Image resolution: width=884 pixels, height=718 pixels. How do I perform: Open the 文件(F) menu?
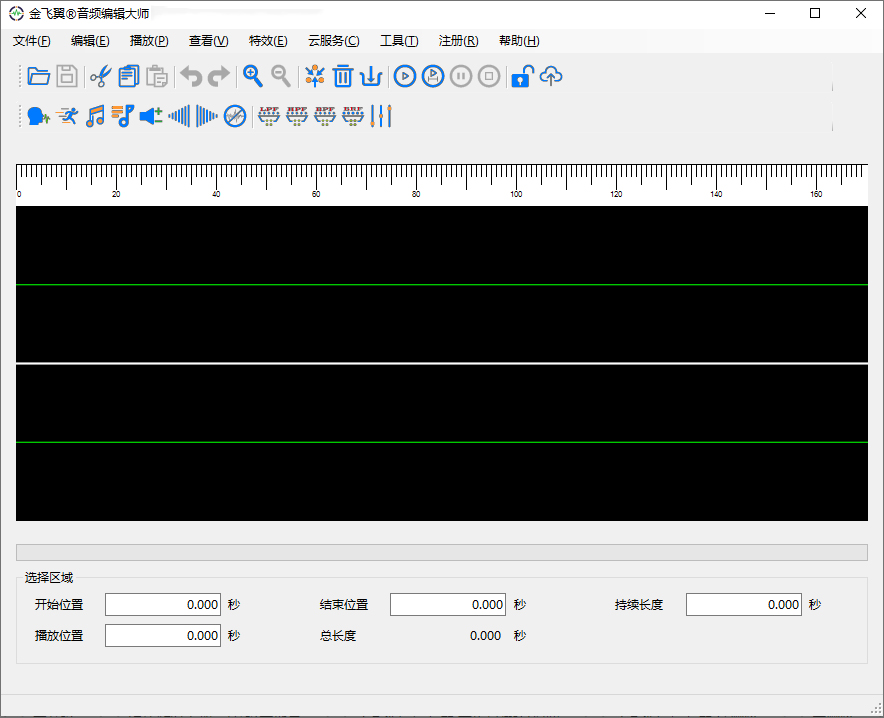pyautogui.click(x=32, y=41)
